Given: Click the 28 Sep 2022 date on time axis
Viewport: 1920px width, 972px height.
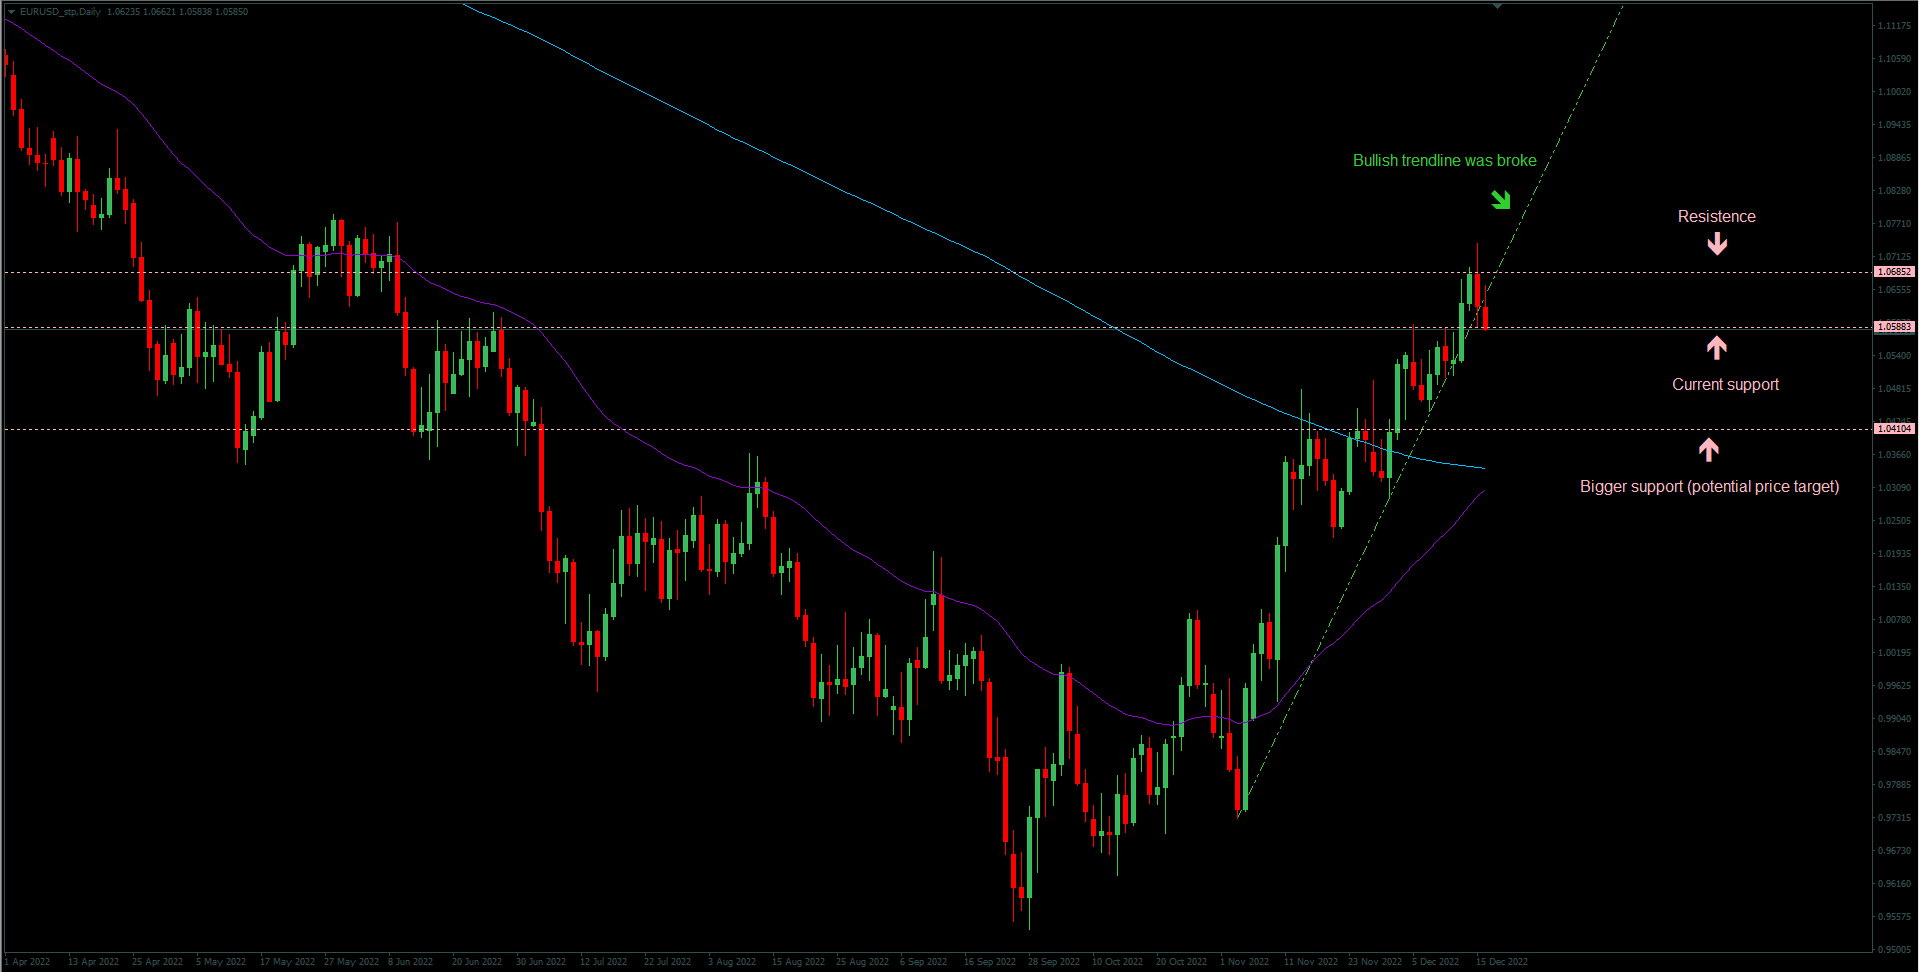Looking at the screenshot, I should click(1053, 962).
